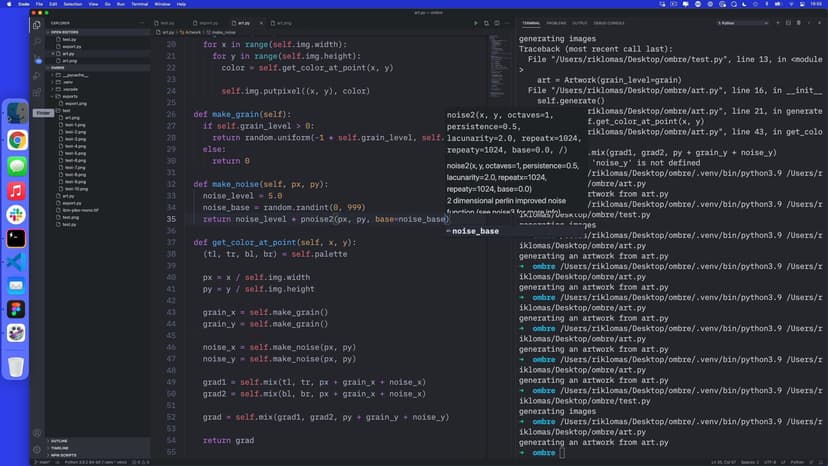
Task: Switch to the PROBLEMS panel tab
Action: (556, 22)
